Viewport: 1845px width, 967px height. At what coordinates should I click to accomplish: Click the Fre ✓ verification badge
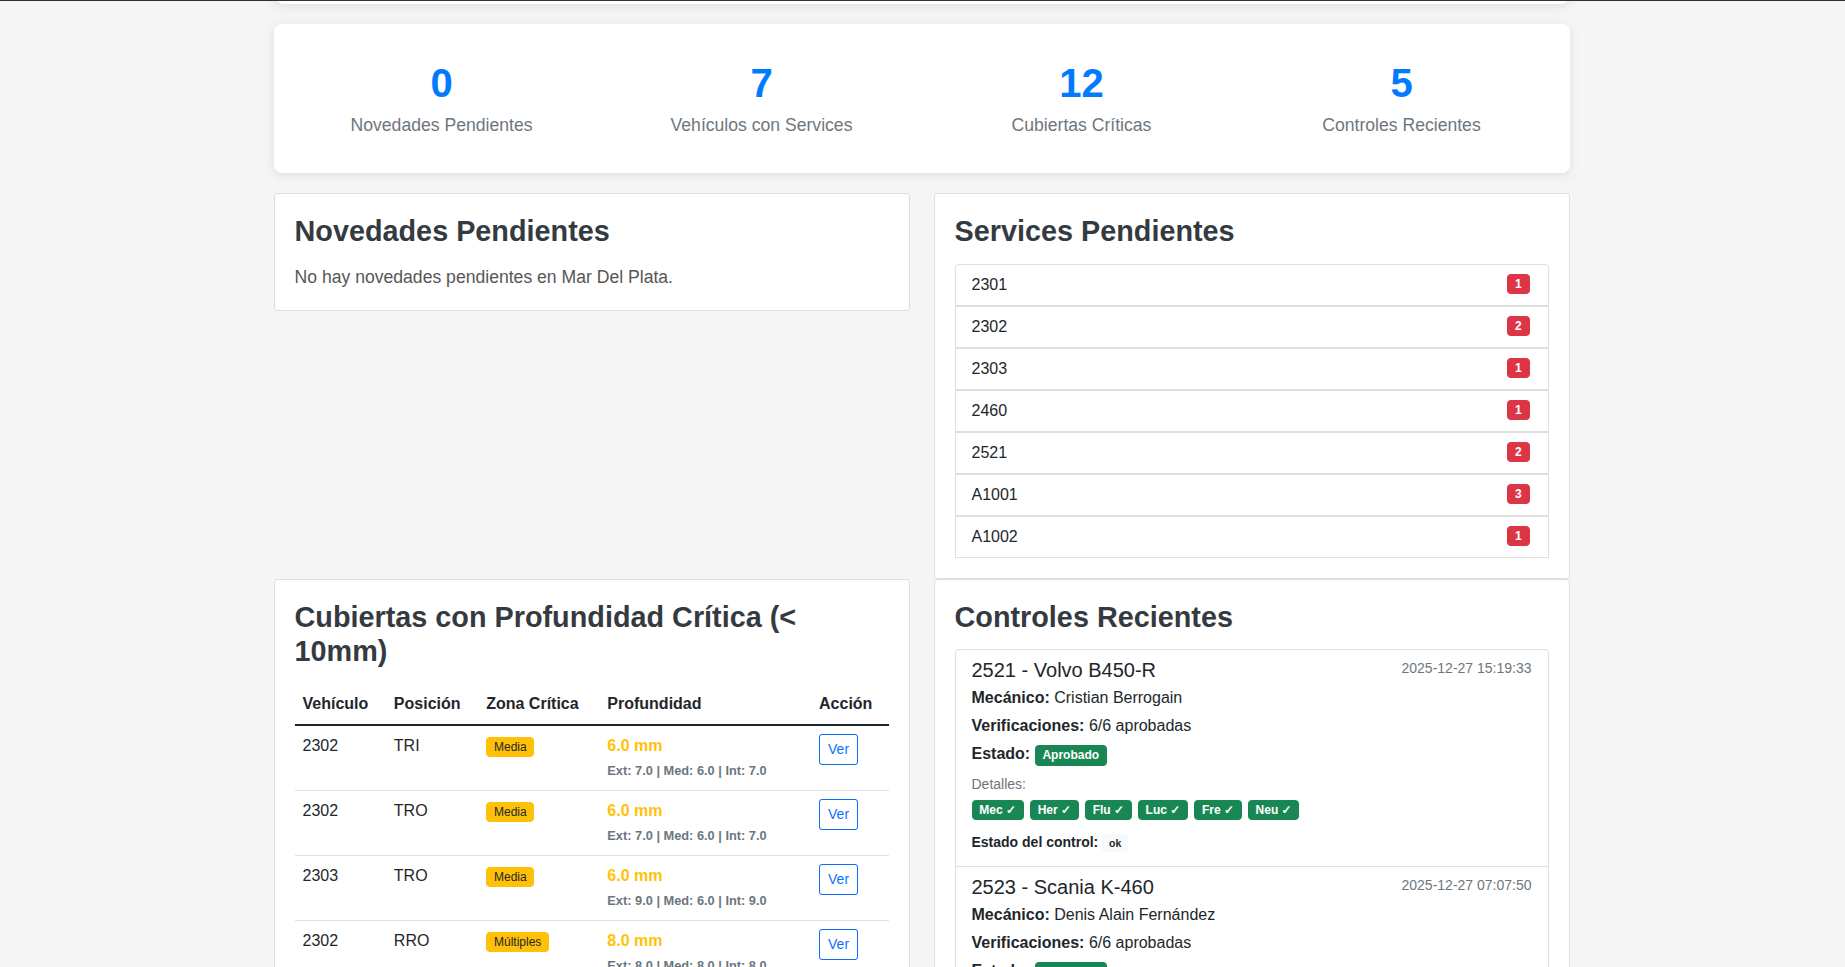click(x=1218, y=810)
